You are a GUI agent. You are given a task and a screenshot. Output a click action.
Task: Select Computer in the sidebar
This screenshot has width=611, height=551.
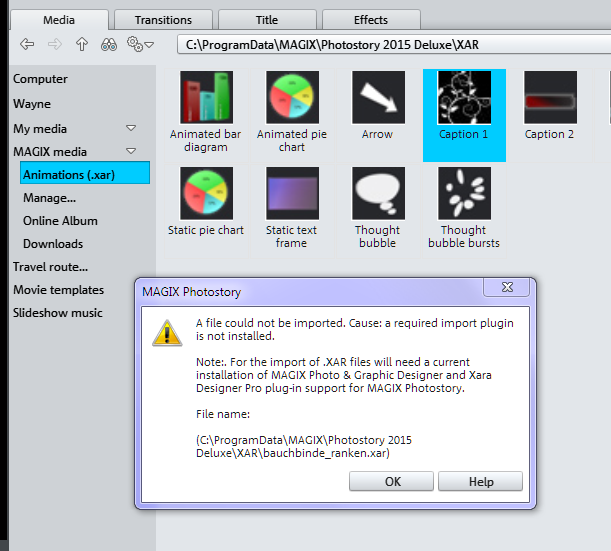click(41, 79)
